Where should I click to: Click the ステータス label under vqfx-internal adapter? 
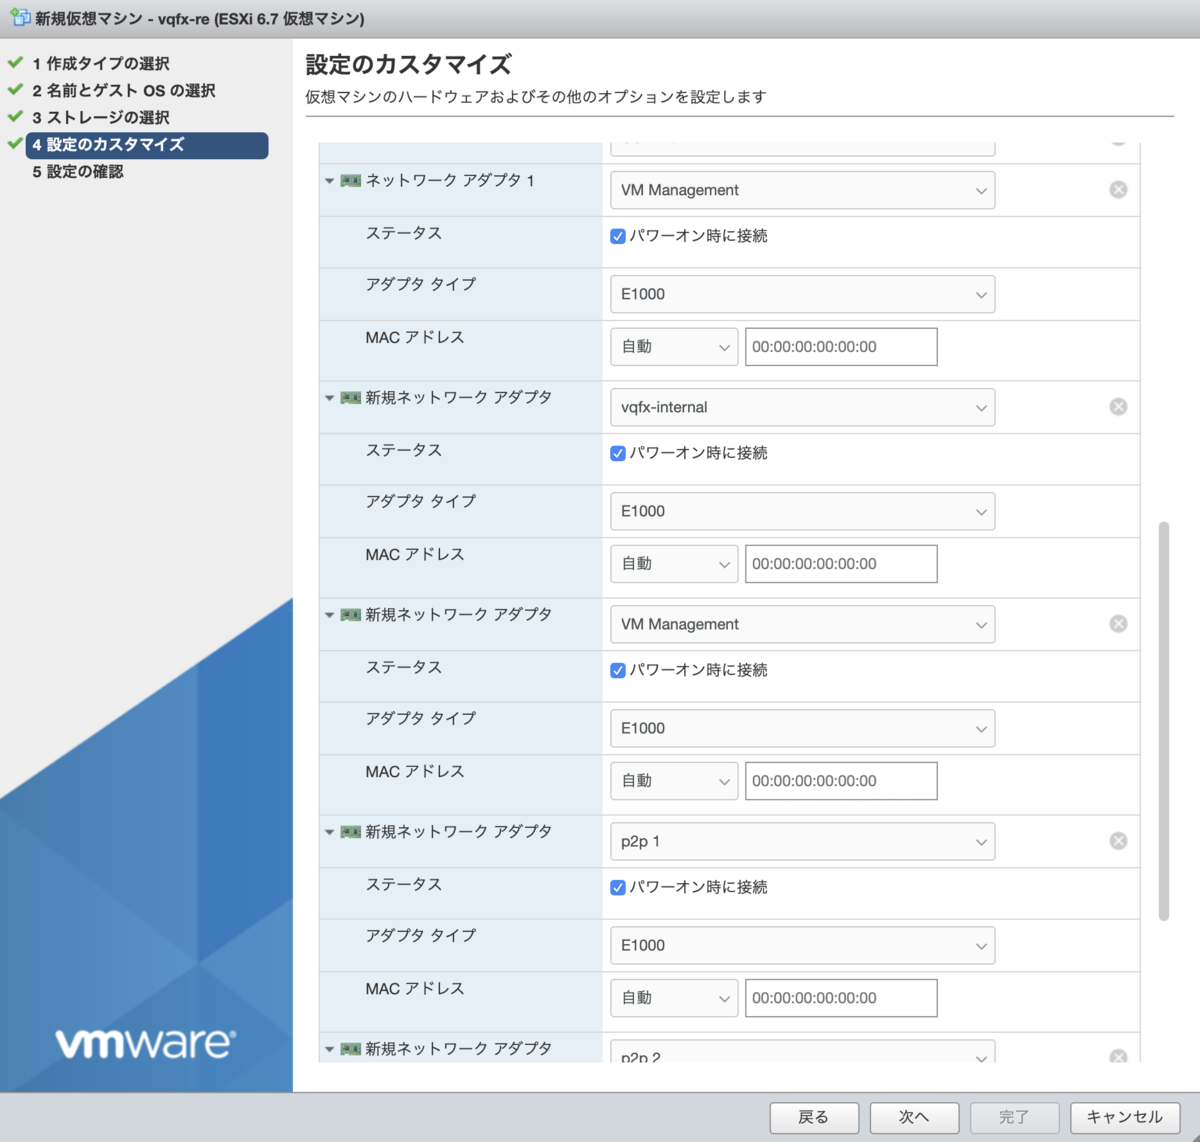coord(404,450)
